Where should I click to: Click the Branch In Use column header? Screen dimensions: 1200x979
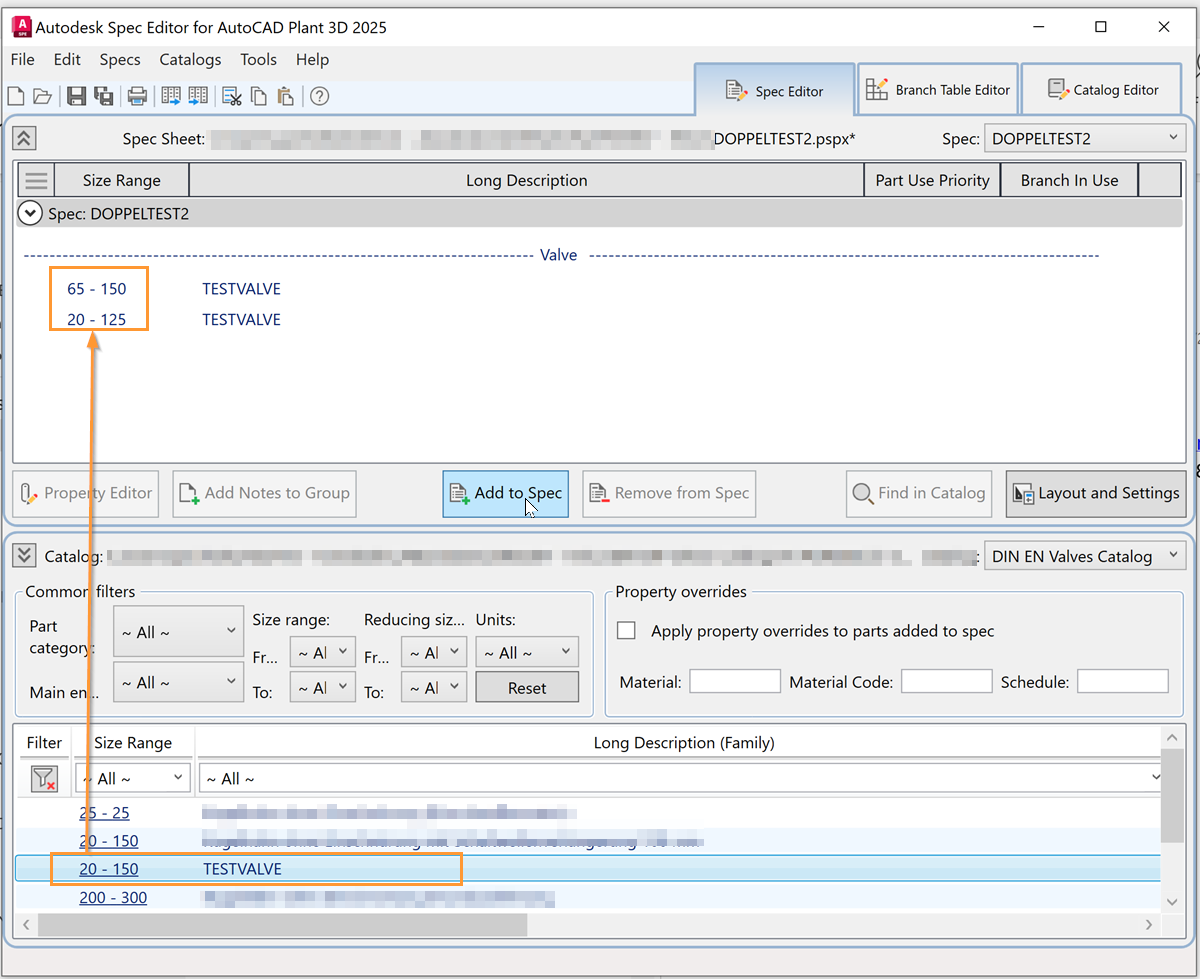(x=1069, y=181)
